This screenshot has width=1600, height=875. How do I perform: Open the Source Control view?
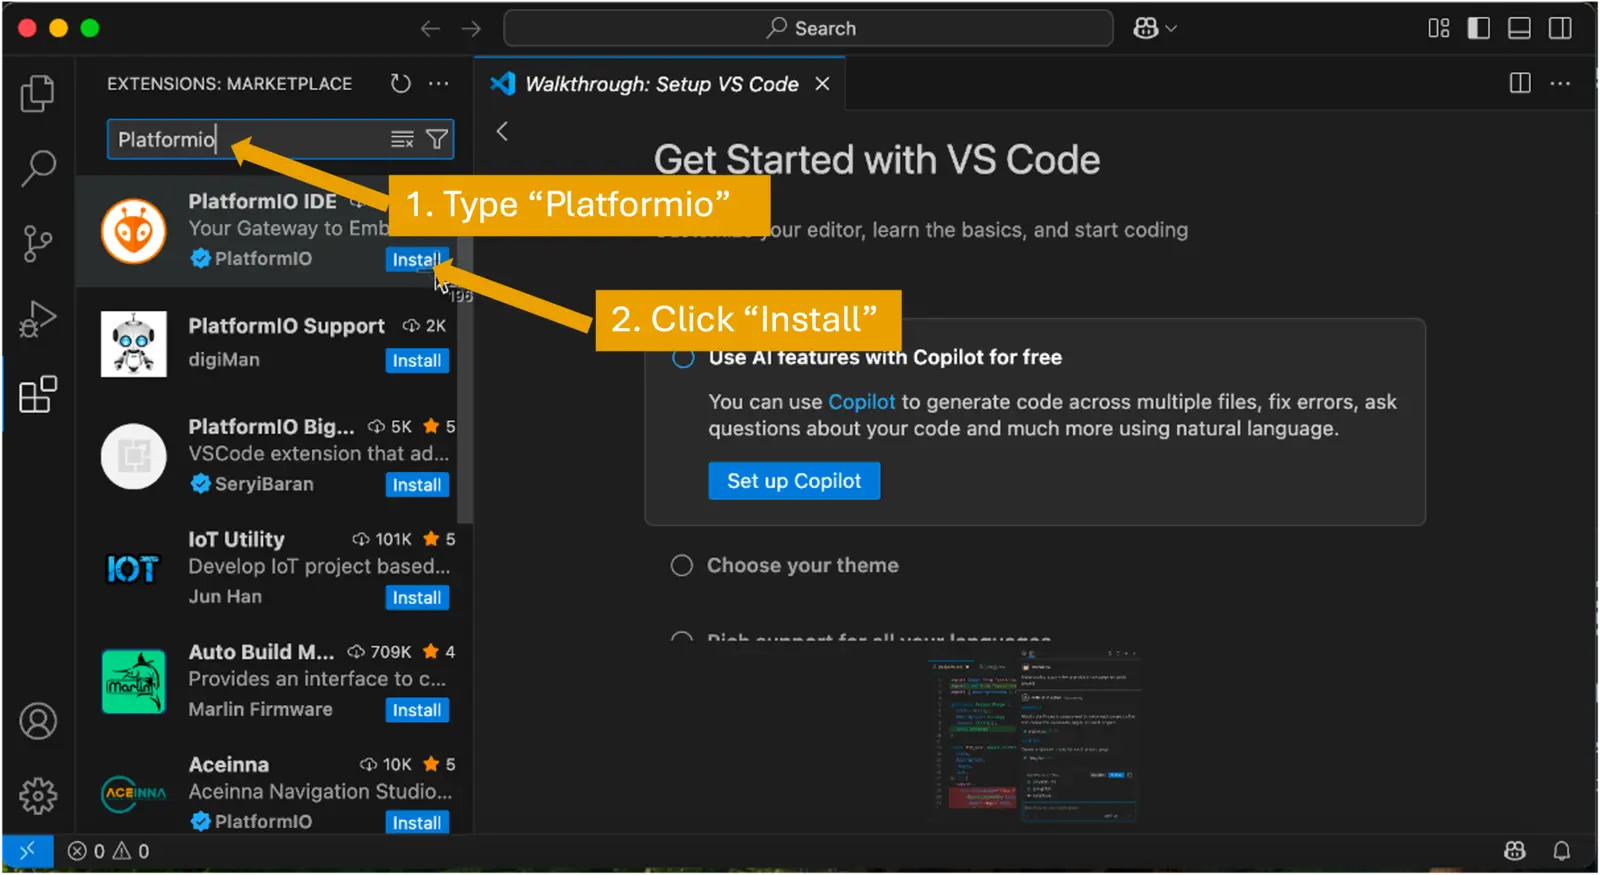tap(38, 243)
